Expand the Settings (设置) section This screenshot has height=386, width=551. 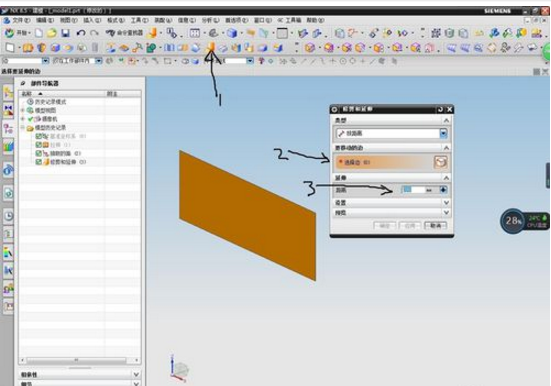(x=446, y=202)
